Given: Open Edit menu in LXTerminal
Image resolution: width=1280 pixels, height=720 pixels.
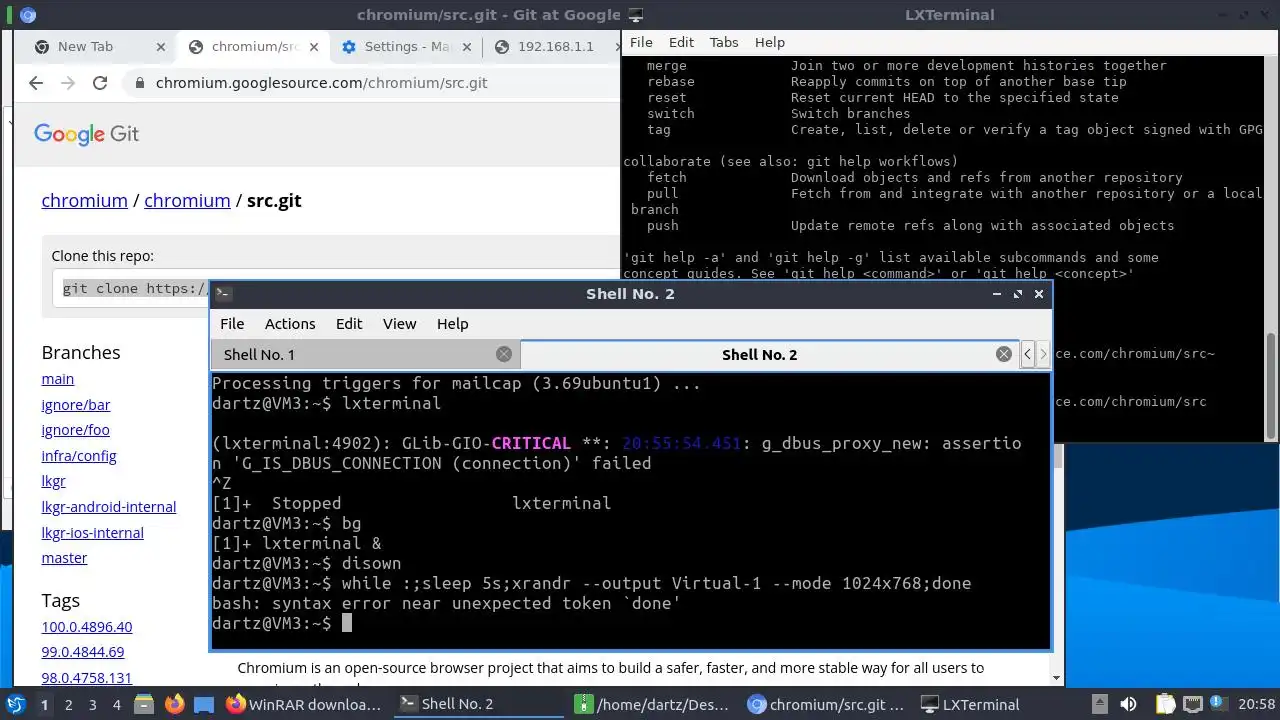Looking at the screenshot, I should click(681, 42).
